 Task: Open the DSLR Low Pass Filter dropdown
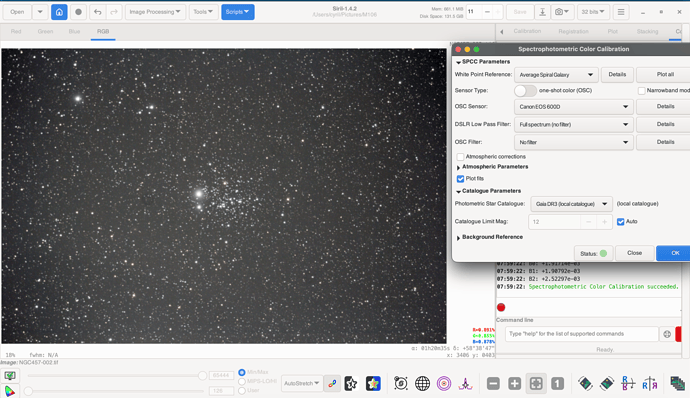pos(573,125)
